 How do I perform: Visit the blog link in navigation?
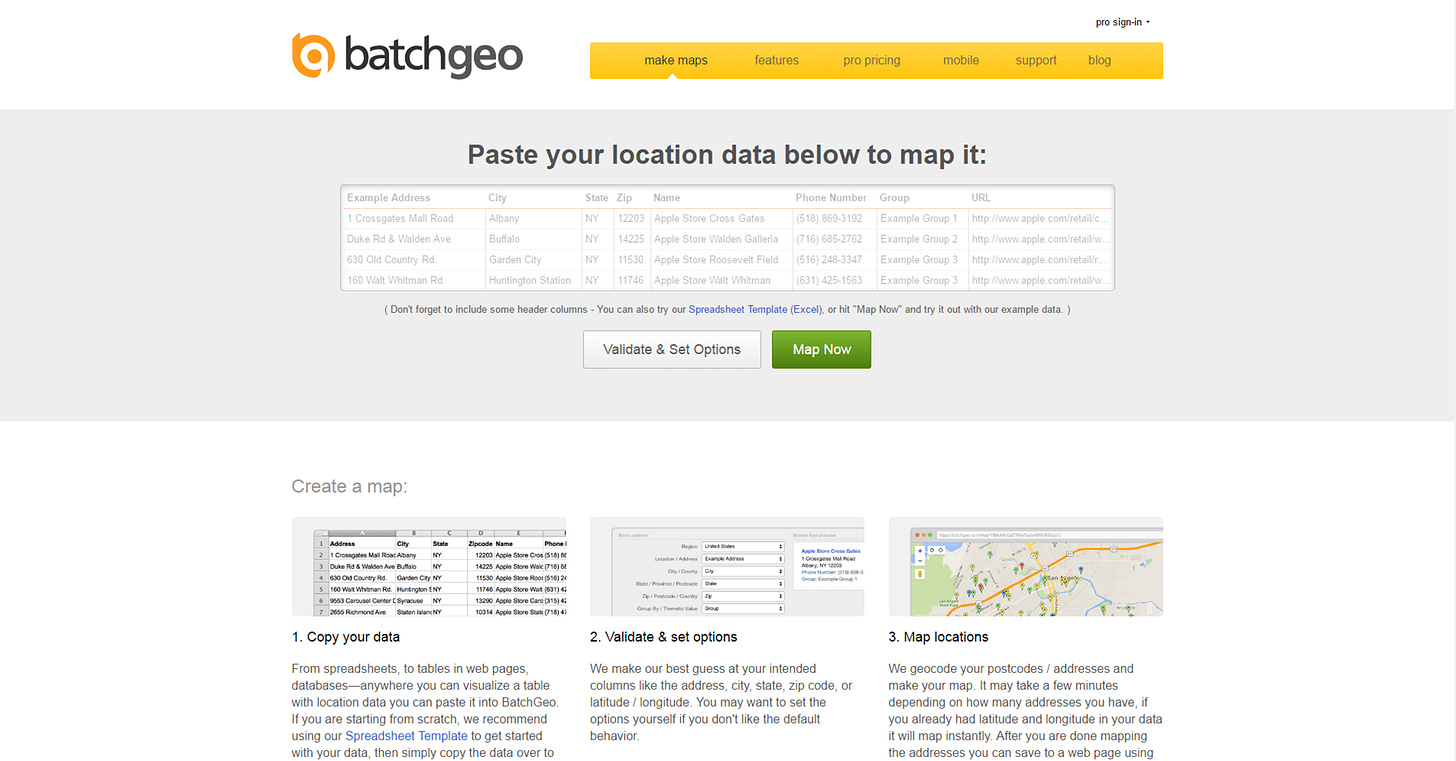[1099, 60]
